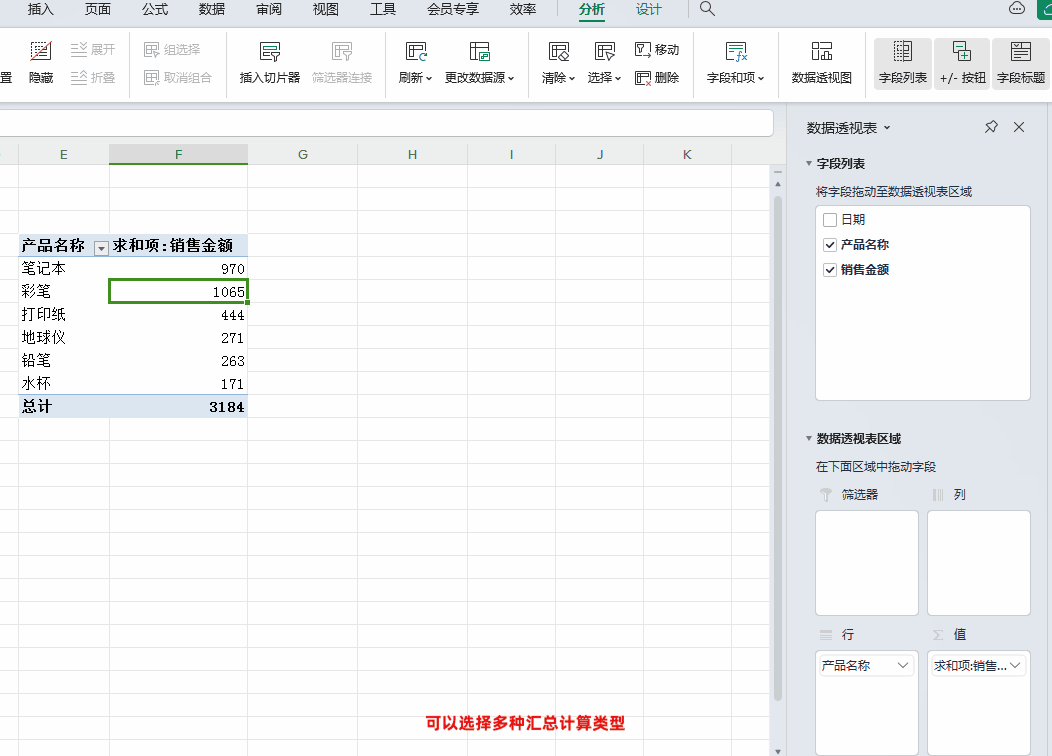Click Fields and Items (字段和项) icon
1052x756 pixels.
[x=736, y=52]
